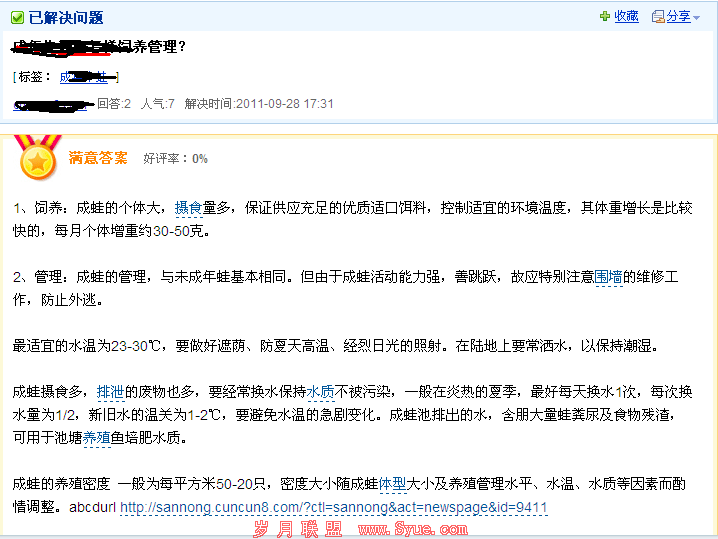Screen dimensions: 718x539
Task: Click the question title ending in 饲养管理
Action: point(100,46)
